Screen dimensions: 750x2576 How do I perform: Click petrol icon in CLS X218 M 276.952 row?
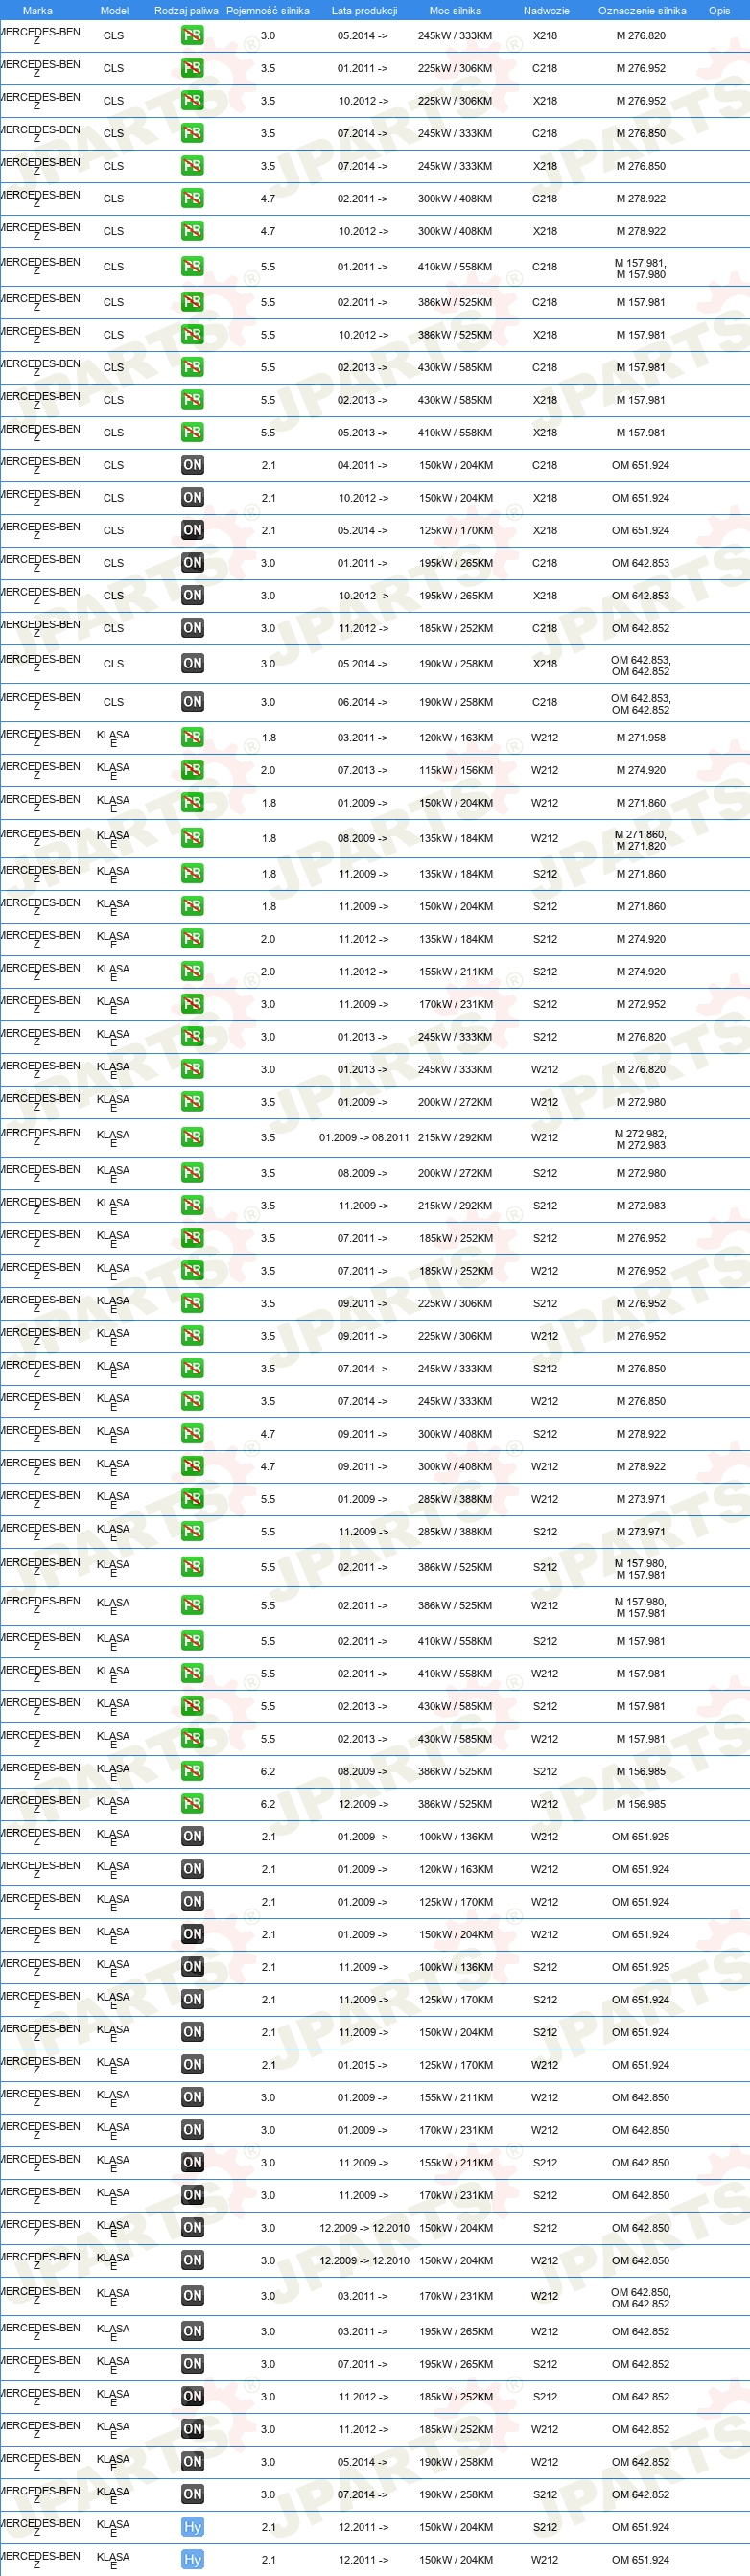click(192, 101)
